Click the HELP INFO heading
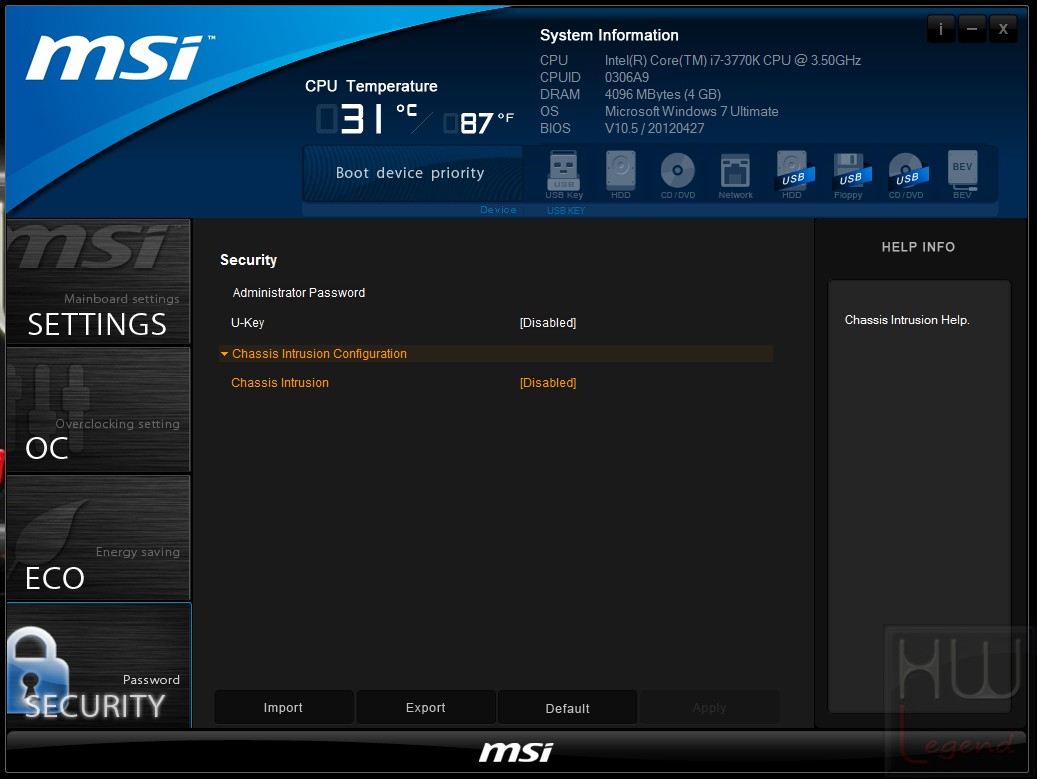Screen dimensions: 1037x779 918,247
